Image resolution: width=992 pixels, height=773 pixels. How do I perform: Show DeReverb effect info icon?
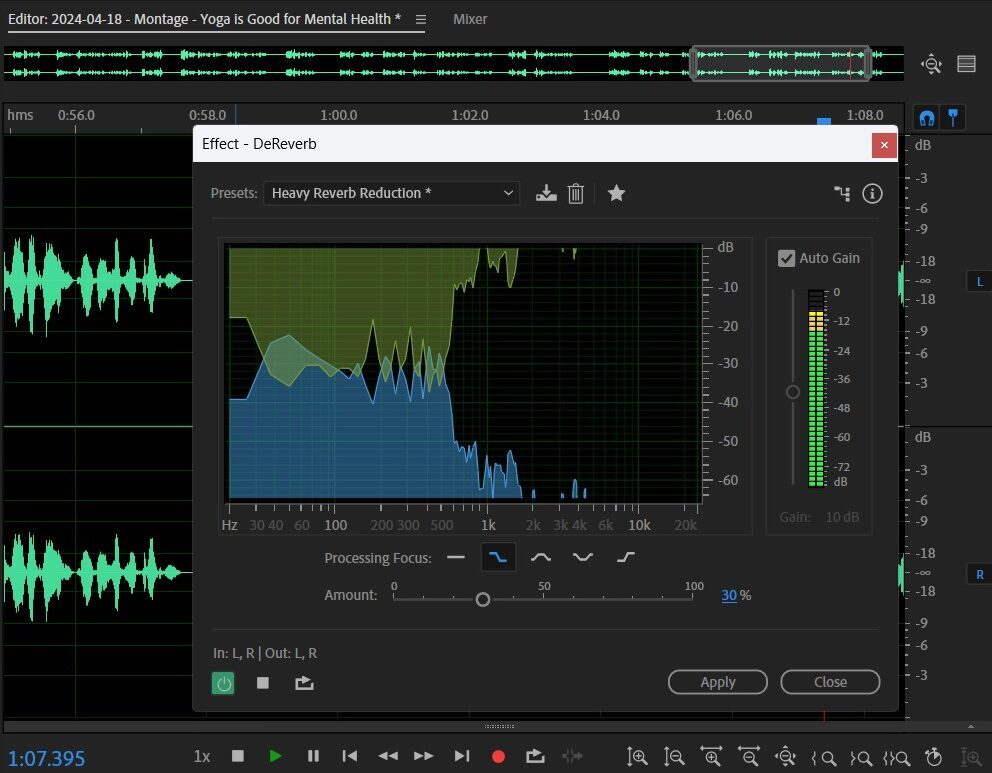(872, 194)
